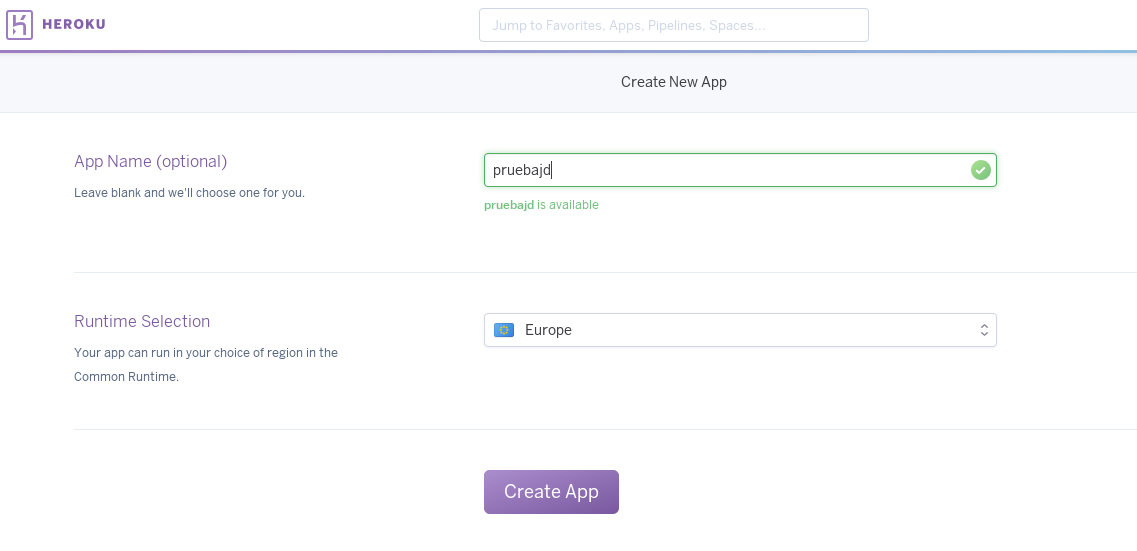The width and height of the screenshot is (1137, 551).
Task: Click the 'Your app can run' description line
Action: [x=206, y=353]
